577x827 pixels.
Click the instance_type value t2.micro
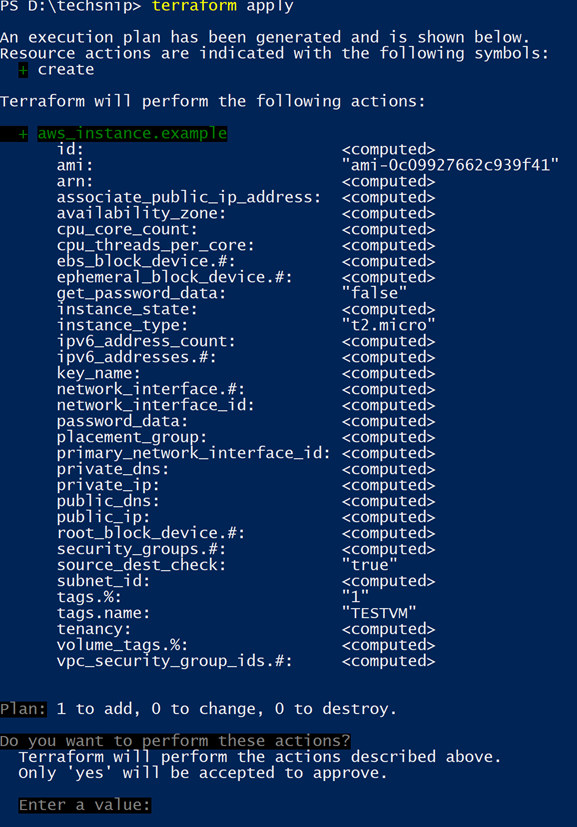388,325
